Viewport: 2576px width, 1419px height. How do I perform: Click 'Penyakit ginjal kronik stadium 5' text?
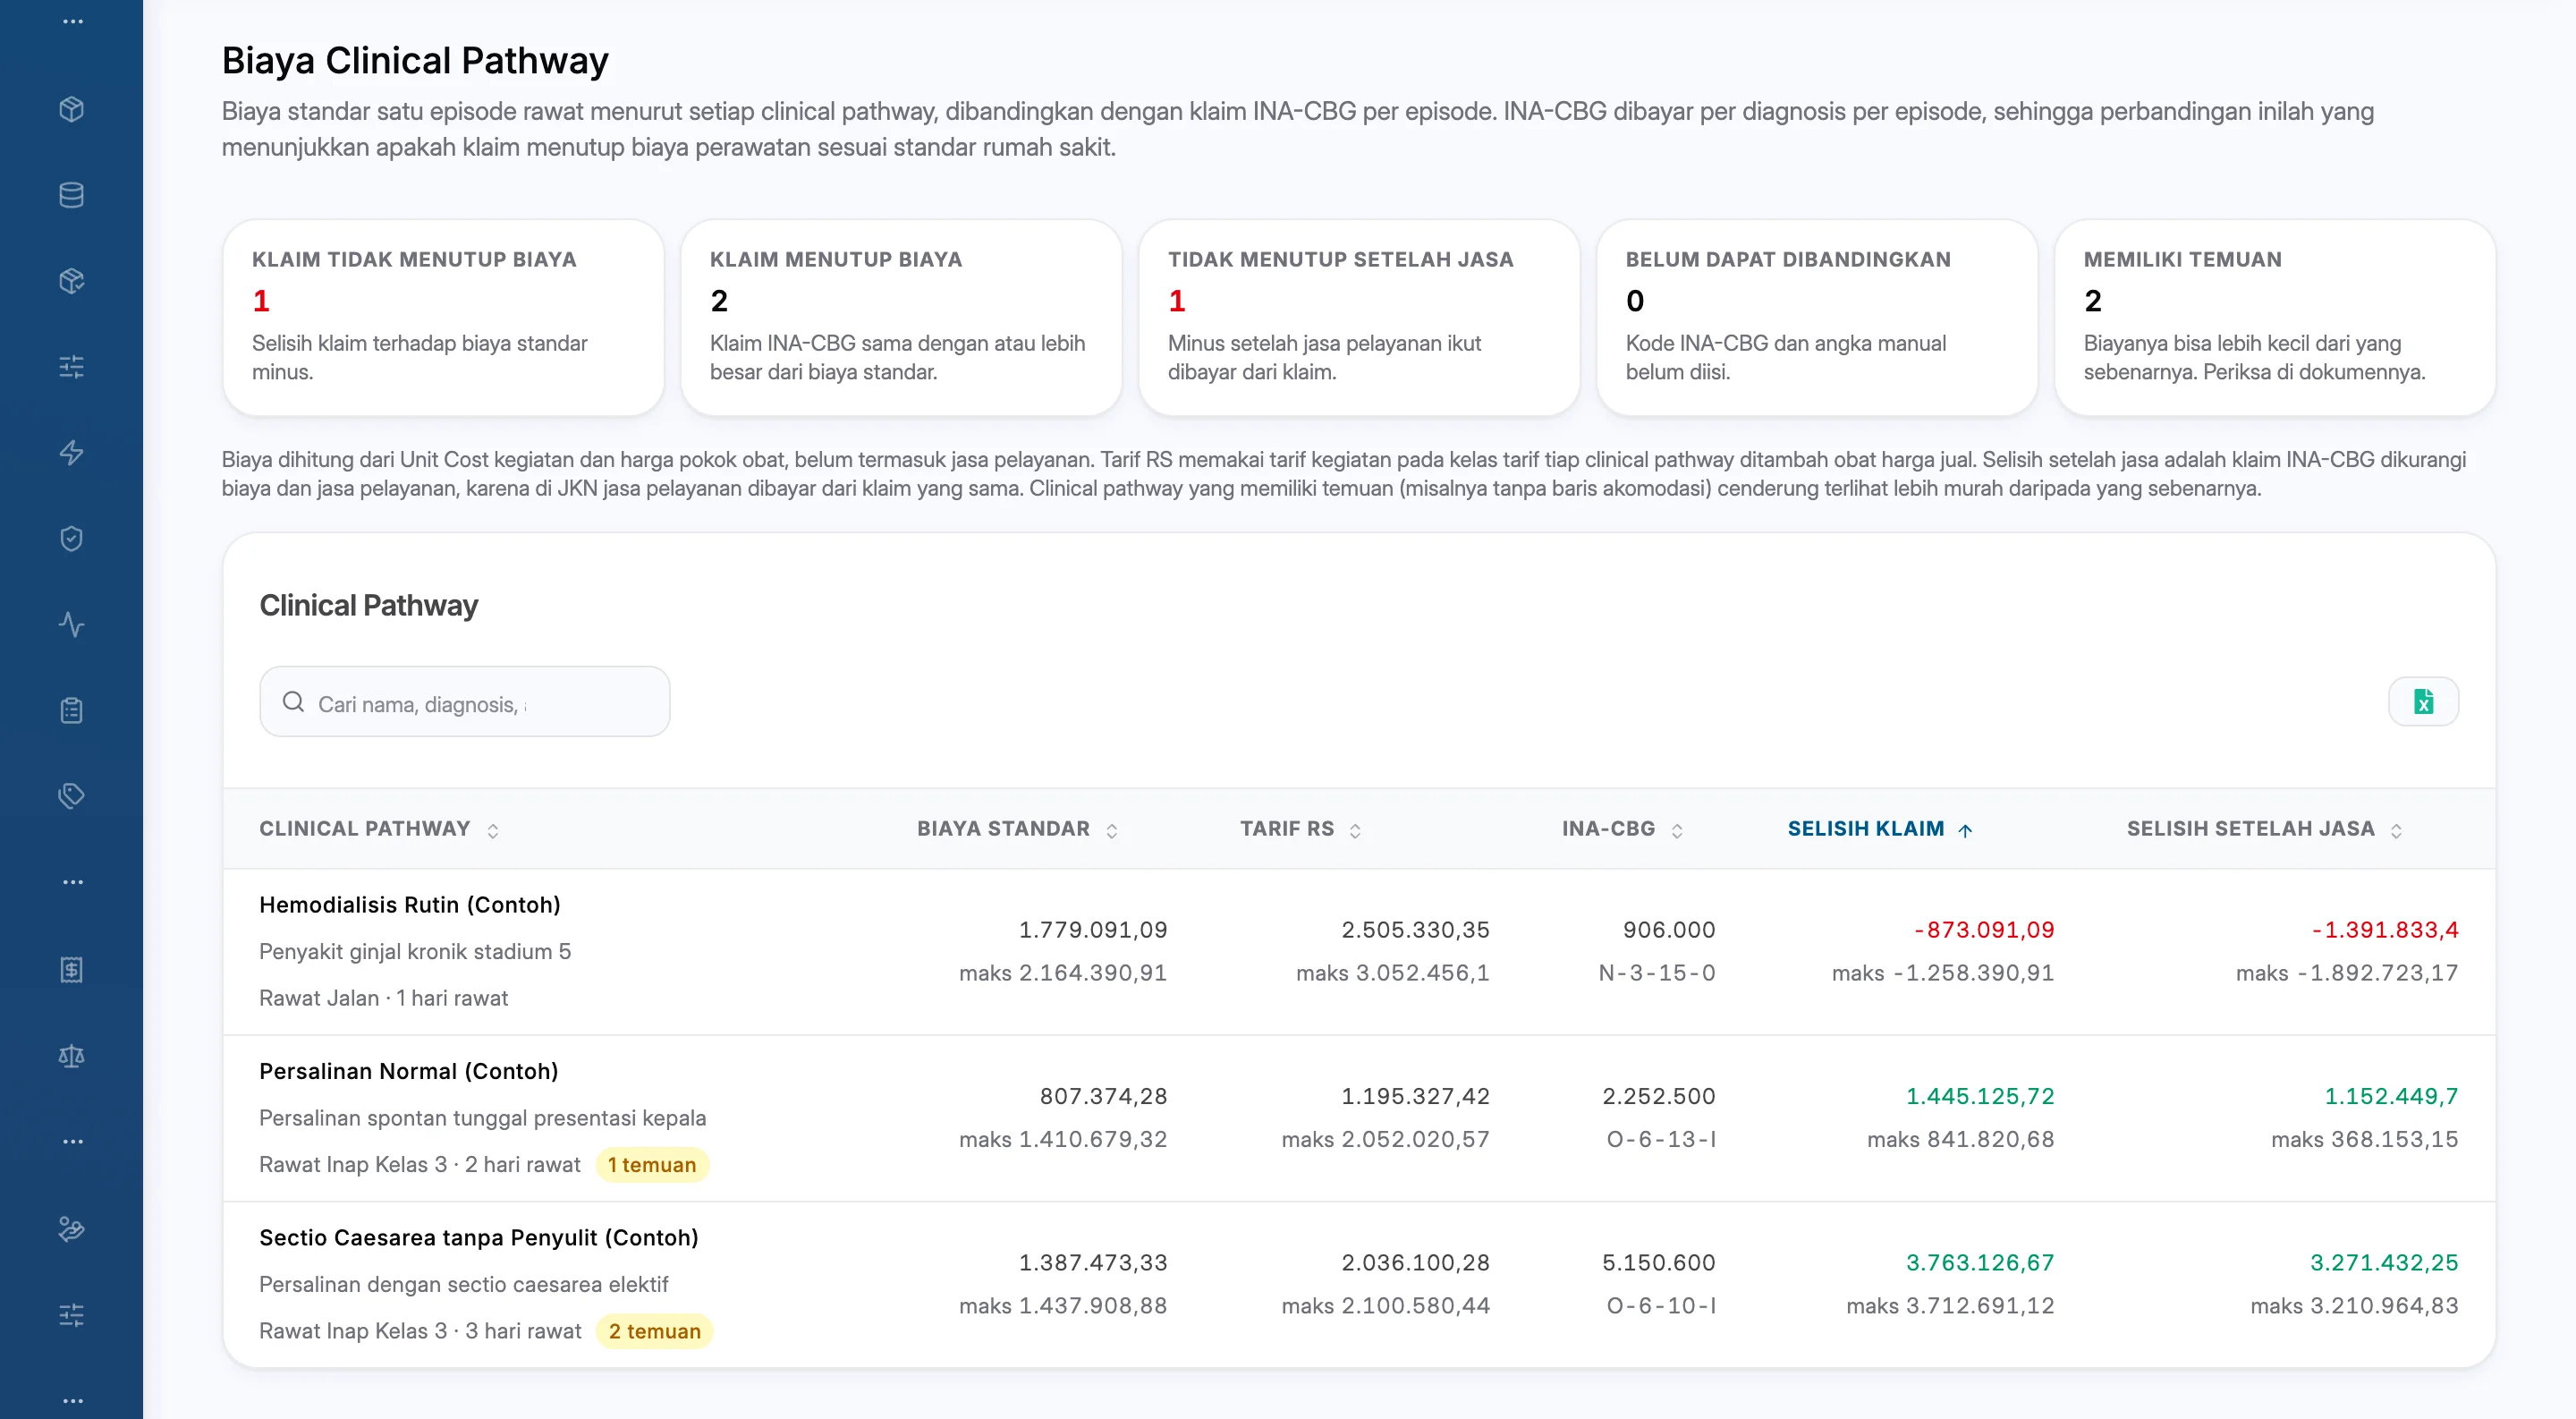coord(415,952)
